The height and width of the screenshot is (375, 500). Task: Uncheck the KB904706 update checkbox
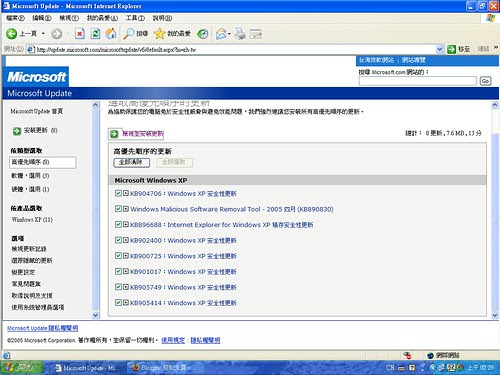pyautogui.click(x=118, y=193)
